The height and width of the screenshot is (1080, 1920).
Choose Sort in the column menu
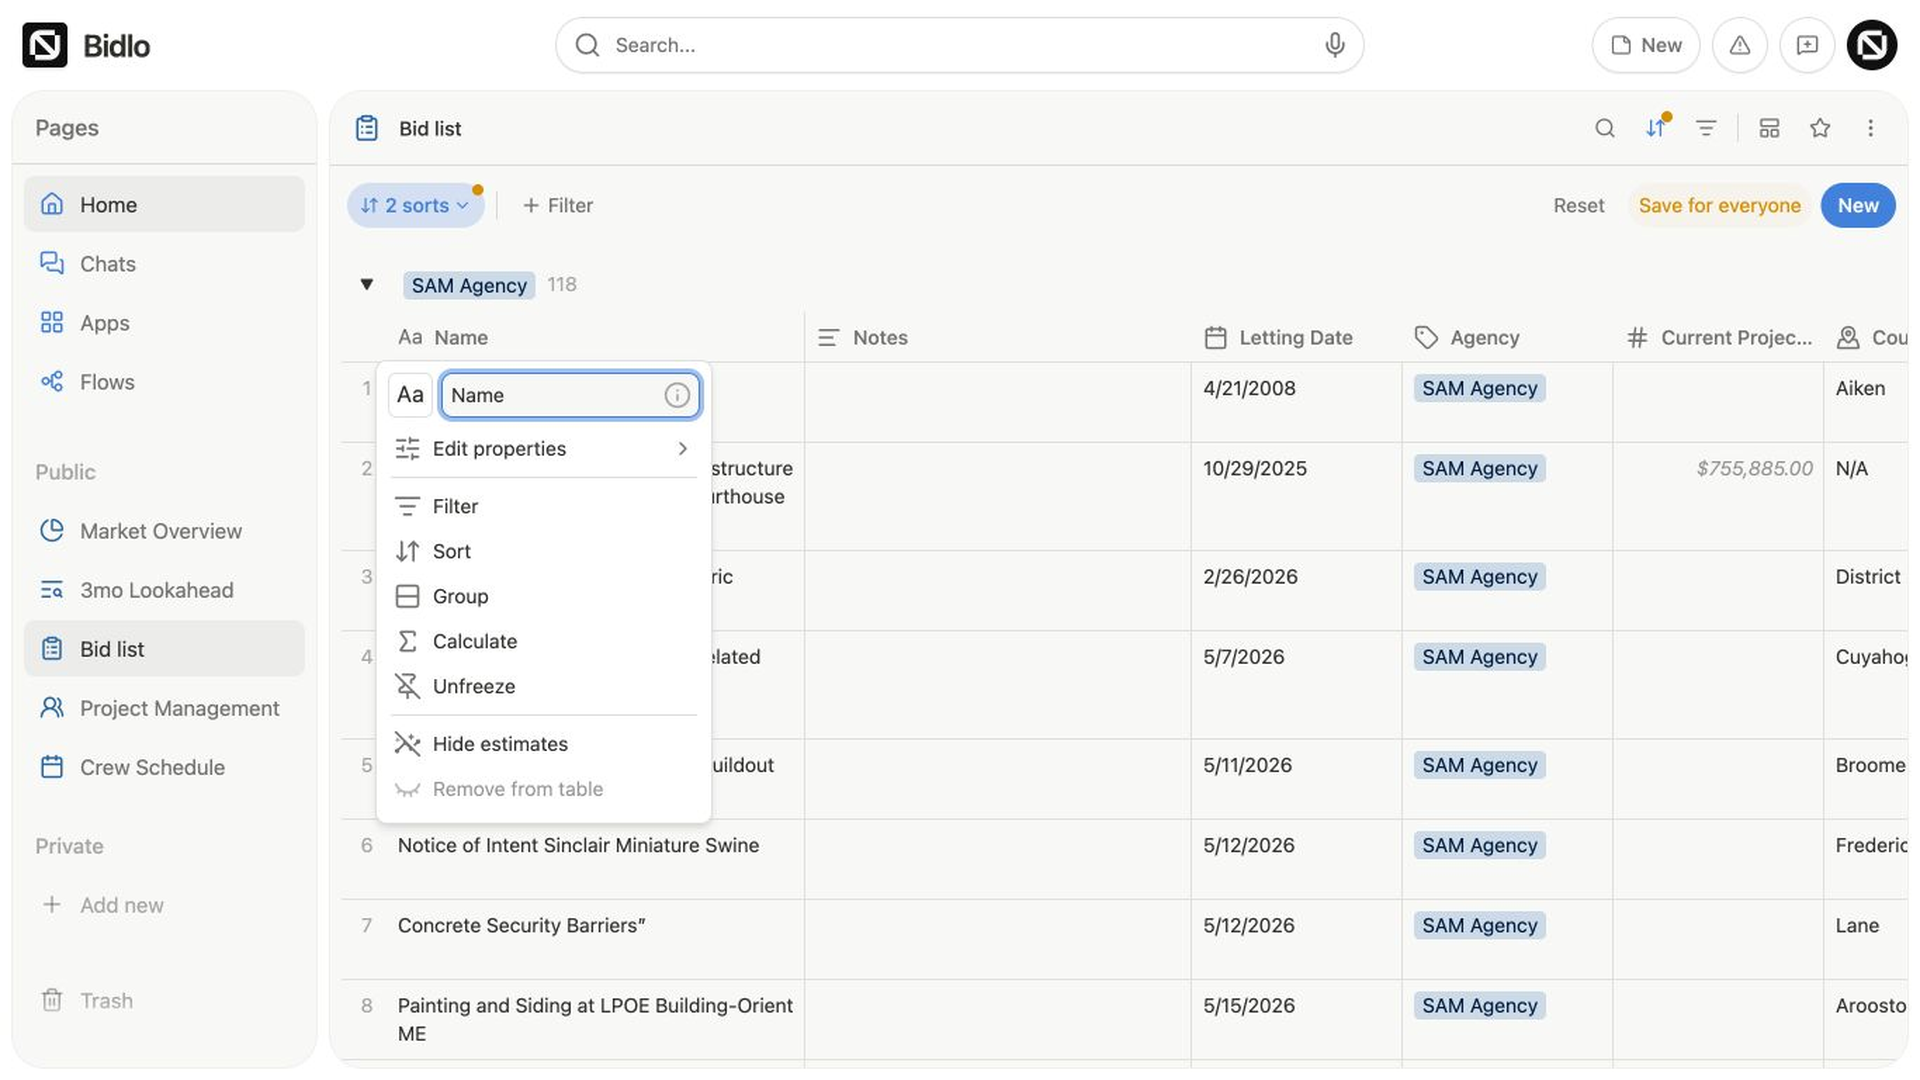pos(543,551)
